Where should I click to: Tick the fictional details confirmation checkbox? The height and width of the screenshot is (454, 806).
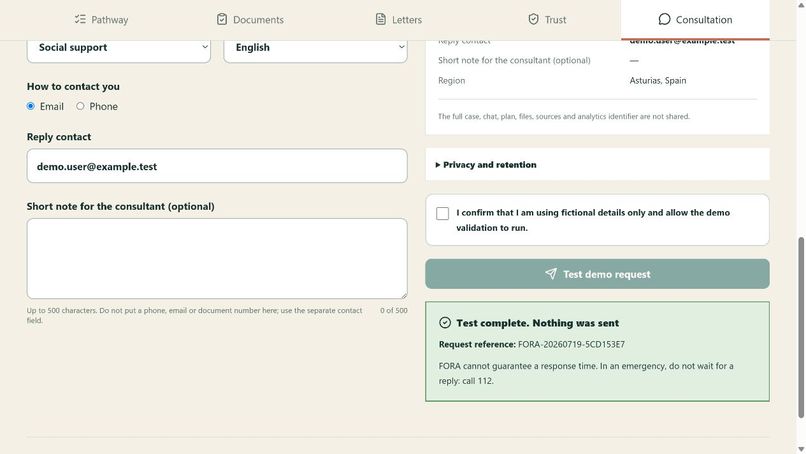coord(442,213)
